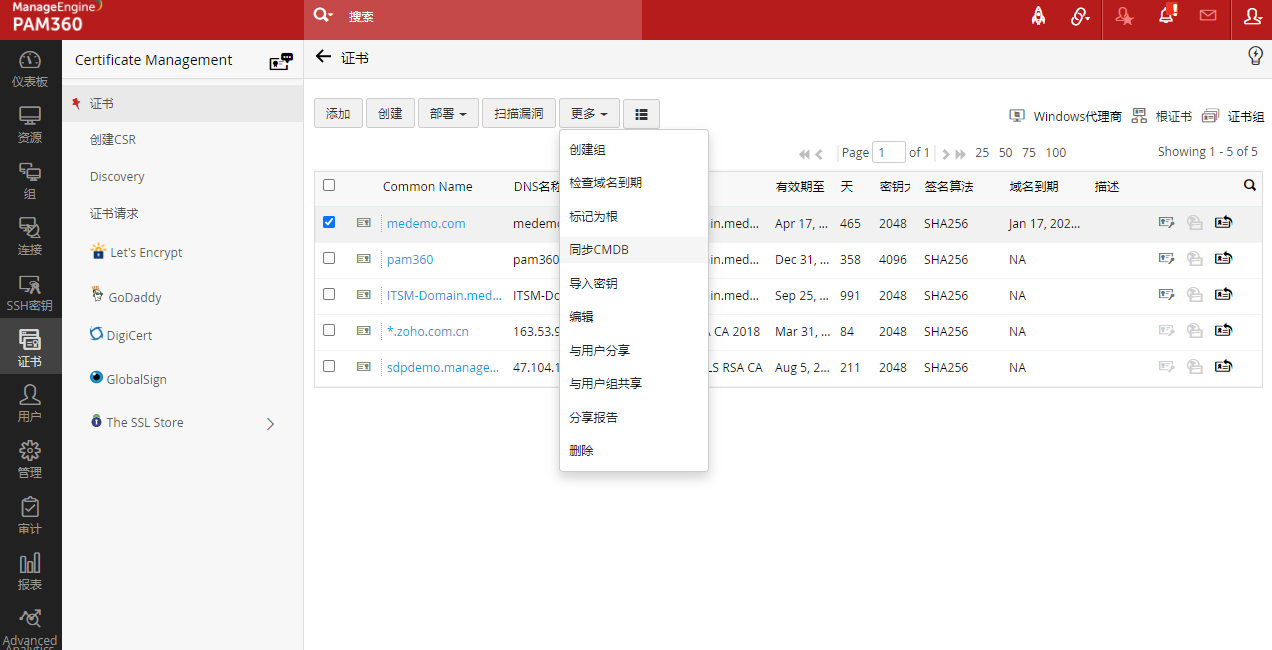Screen dimensions: 1272x650
Task: Open the SSH密钥 sidebar section
Action: point(30,293)
